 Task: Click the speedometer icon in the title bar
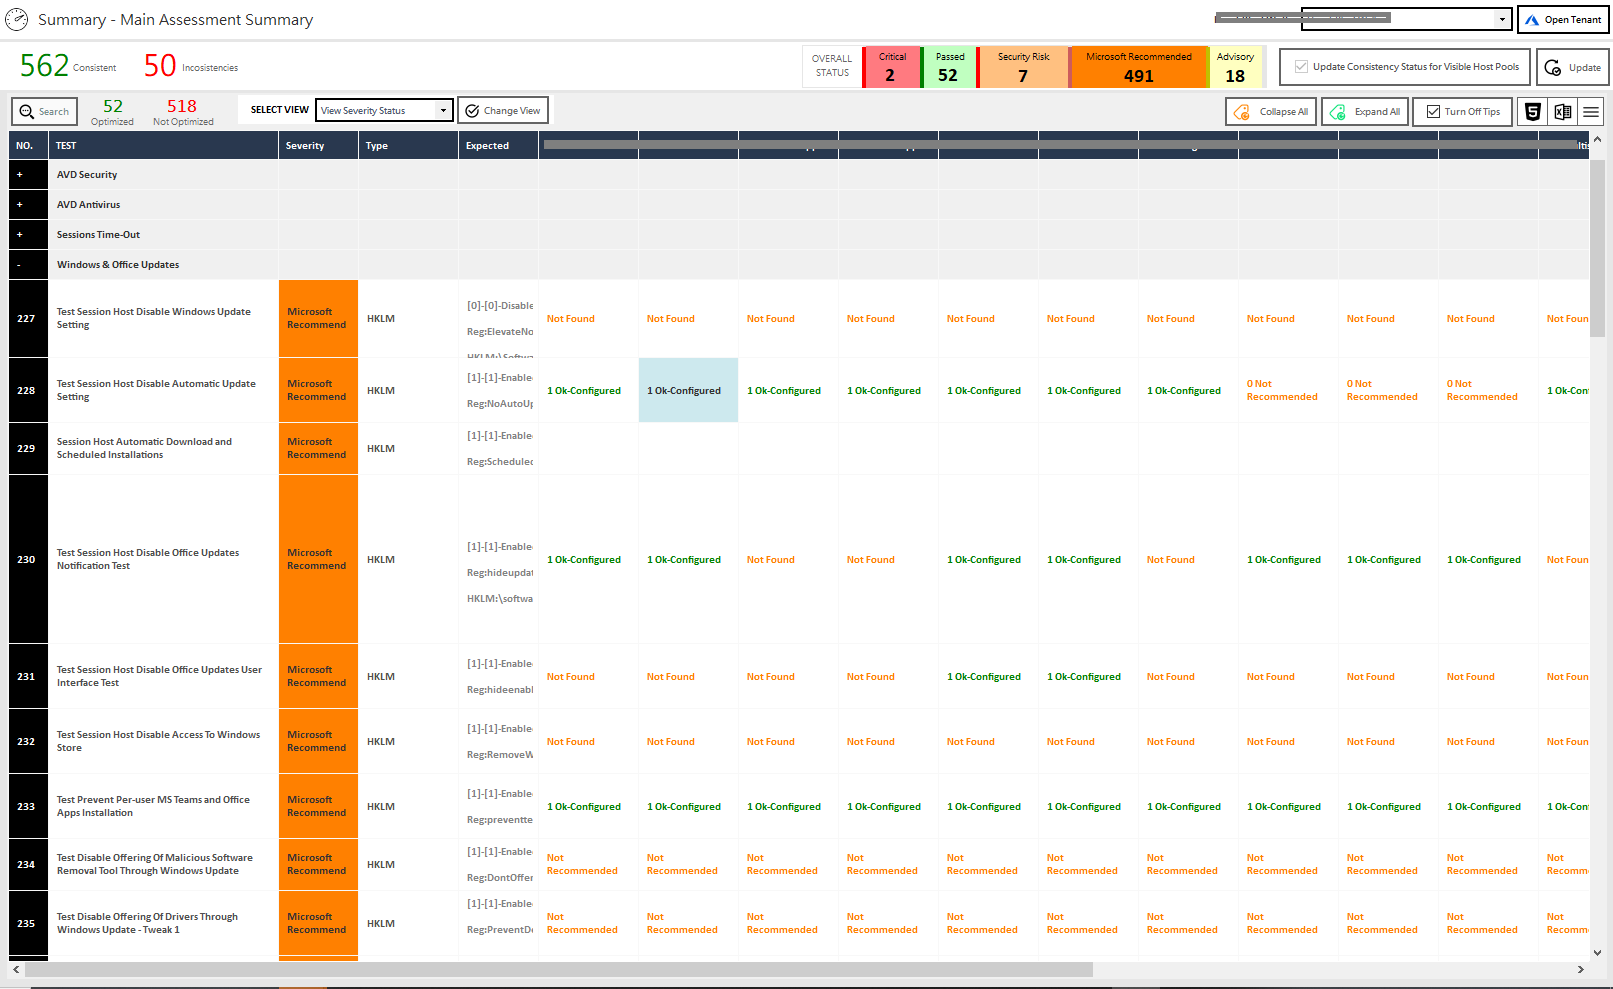pyautogui.click(x=16, y=19)
